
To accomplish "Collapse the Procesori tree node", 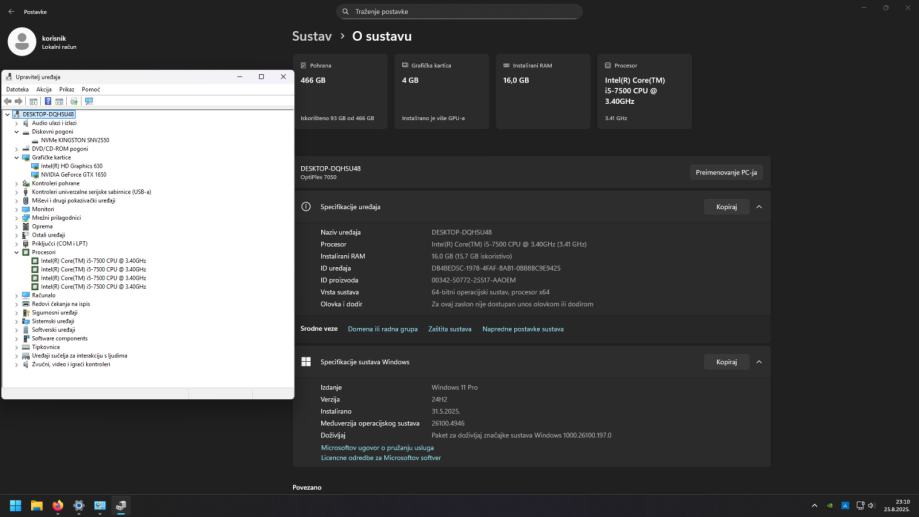I will click(16, 252).
